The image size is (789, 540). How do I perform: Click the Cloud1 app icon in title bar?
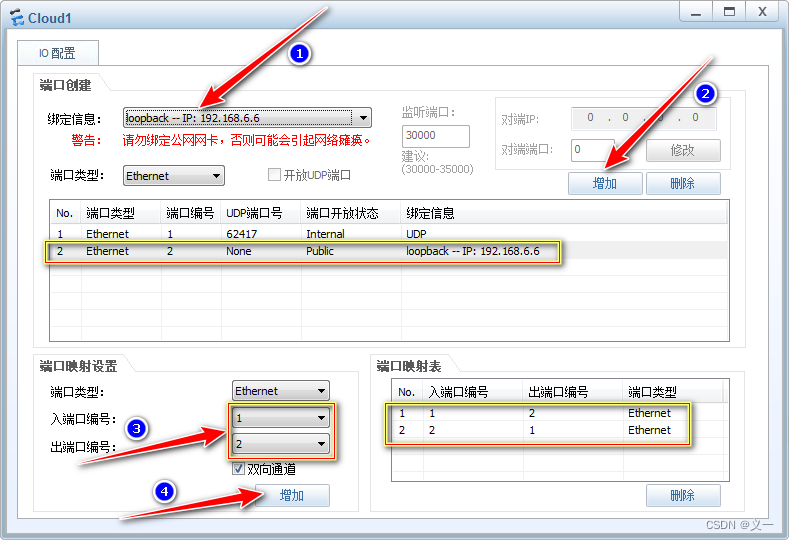(17, 18)
